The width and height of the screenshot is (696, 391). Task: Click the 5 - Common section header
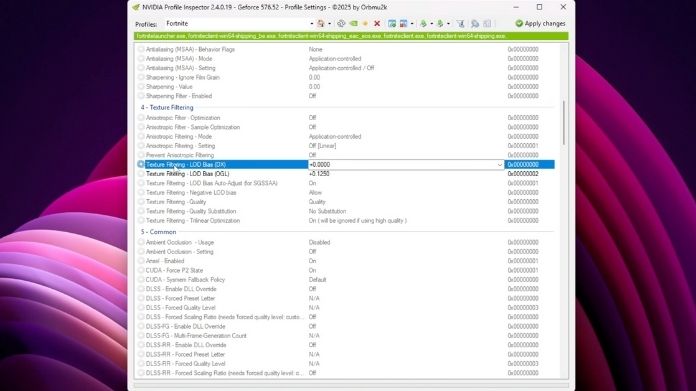[158, 232]
